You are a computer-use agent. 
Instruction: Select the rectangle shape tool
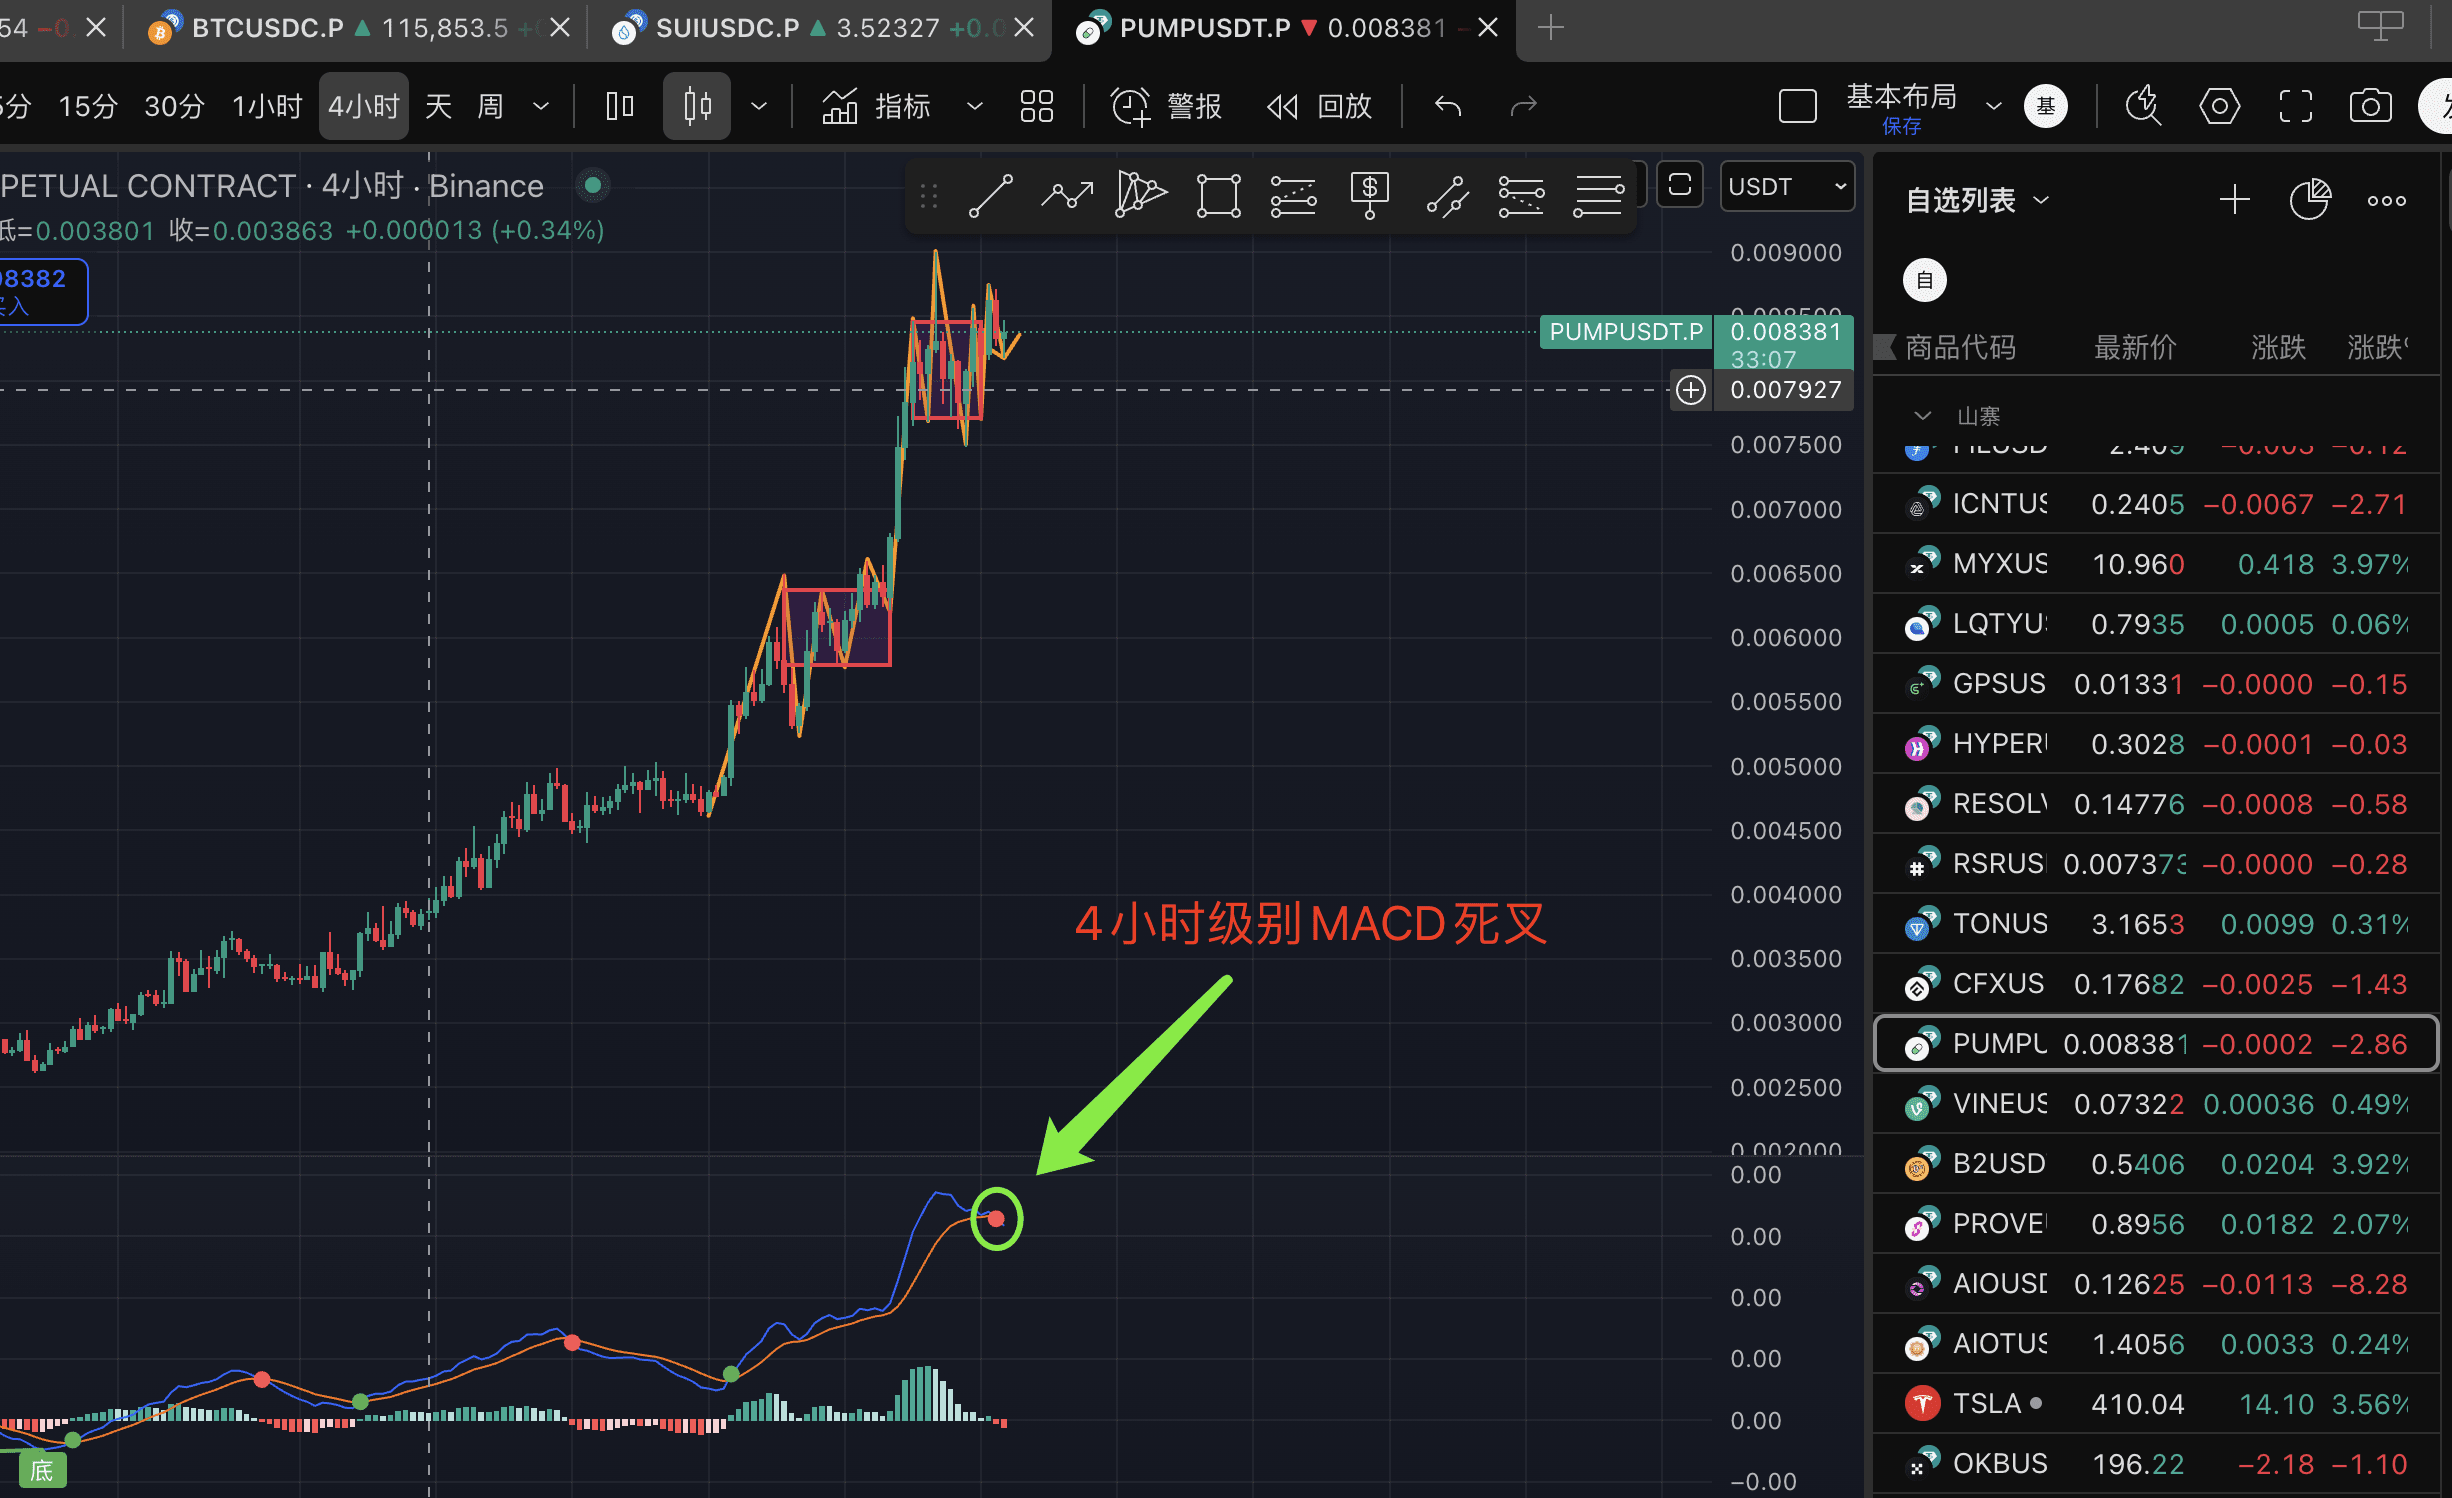tap(1218, 195)
